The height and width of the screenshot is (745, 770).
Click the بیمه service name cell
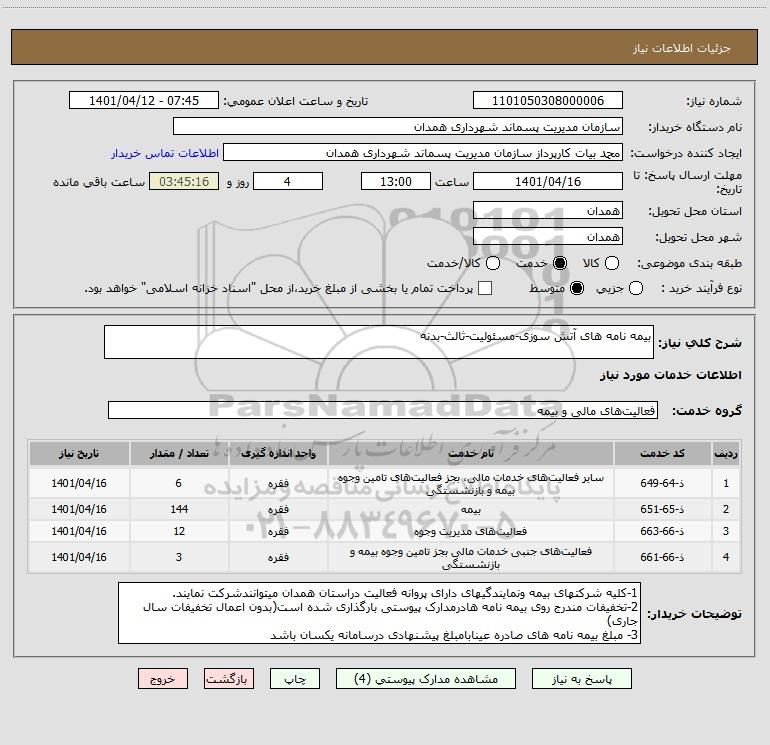[x=470, y=509]
